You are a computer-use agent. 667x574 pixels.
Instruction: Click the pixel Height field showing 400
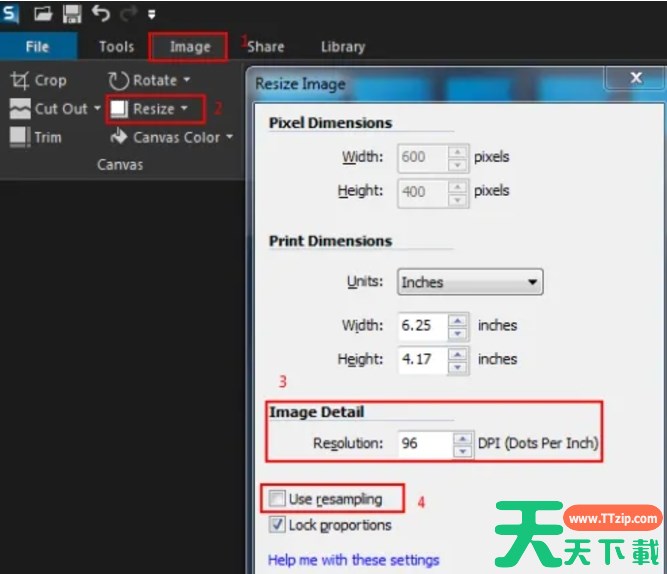pyautogui.click(x=422, y=191)
